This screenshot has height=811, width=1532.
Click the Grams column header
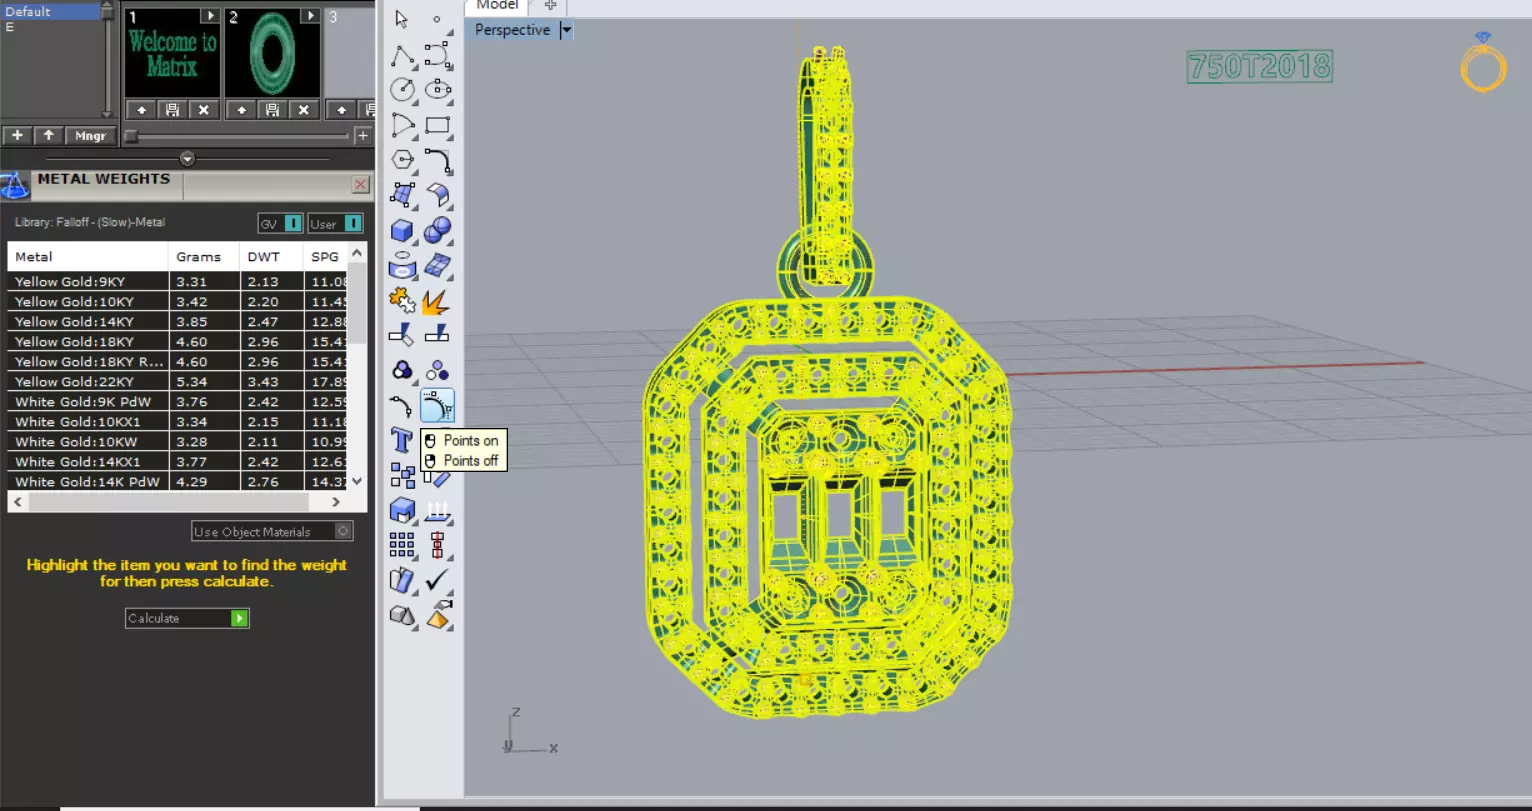tap(204, 257)
